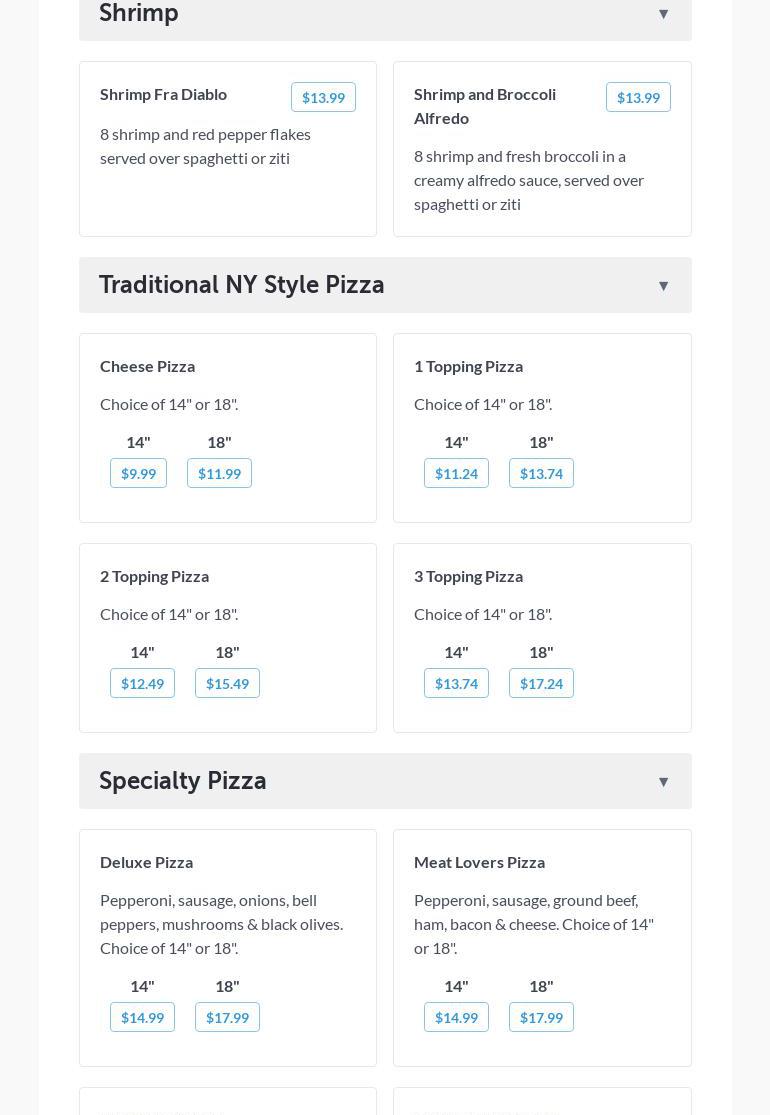770x1115 pixels.
Task: Select 18" Meat Lovers Pizza $17.99
Action: [541, 1017]
